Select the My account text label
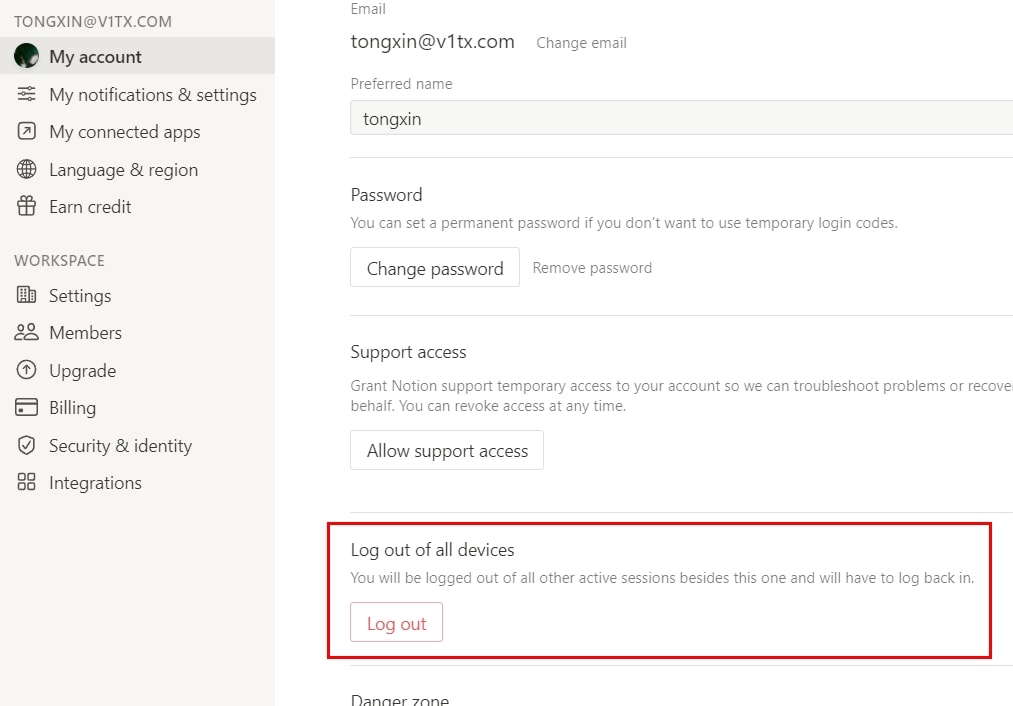Image resolution: width=1013 pixels, height=706 pixels. tap(95, 57)
